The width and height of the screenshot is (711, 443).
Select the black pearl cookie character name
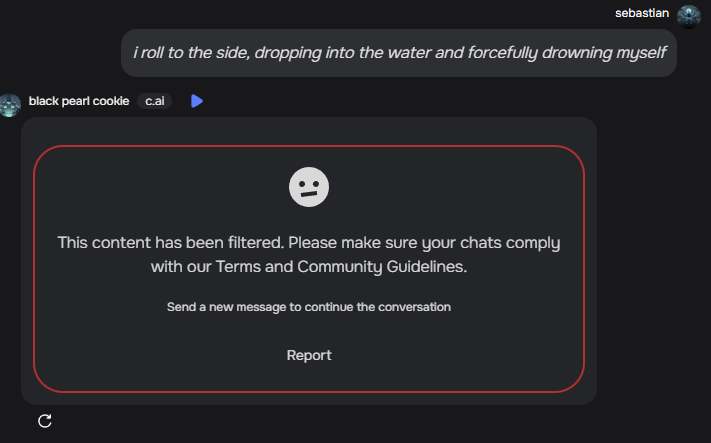point(79,101)
